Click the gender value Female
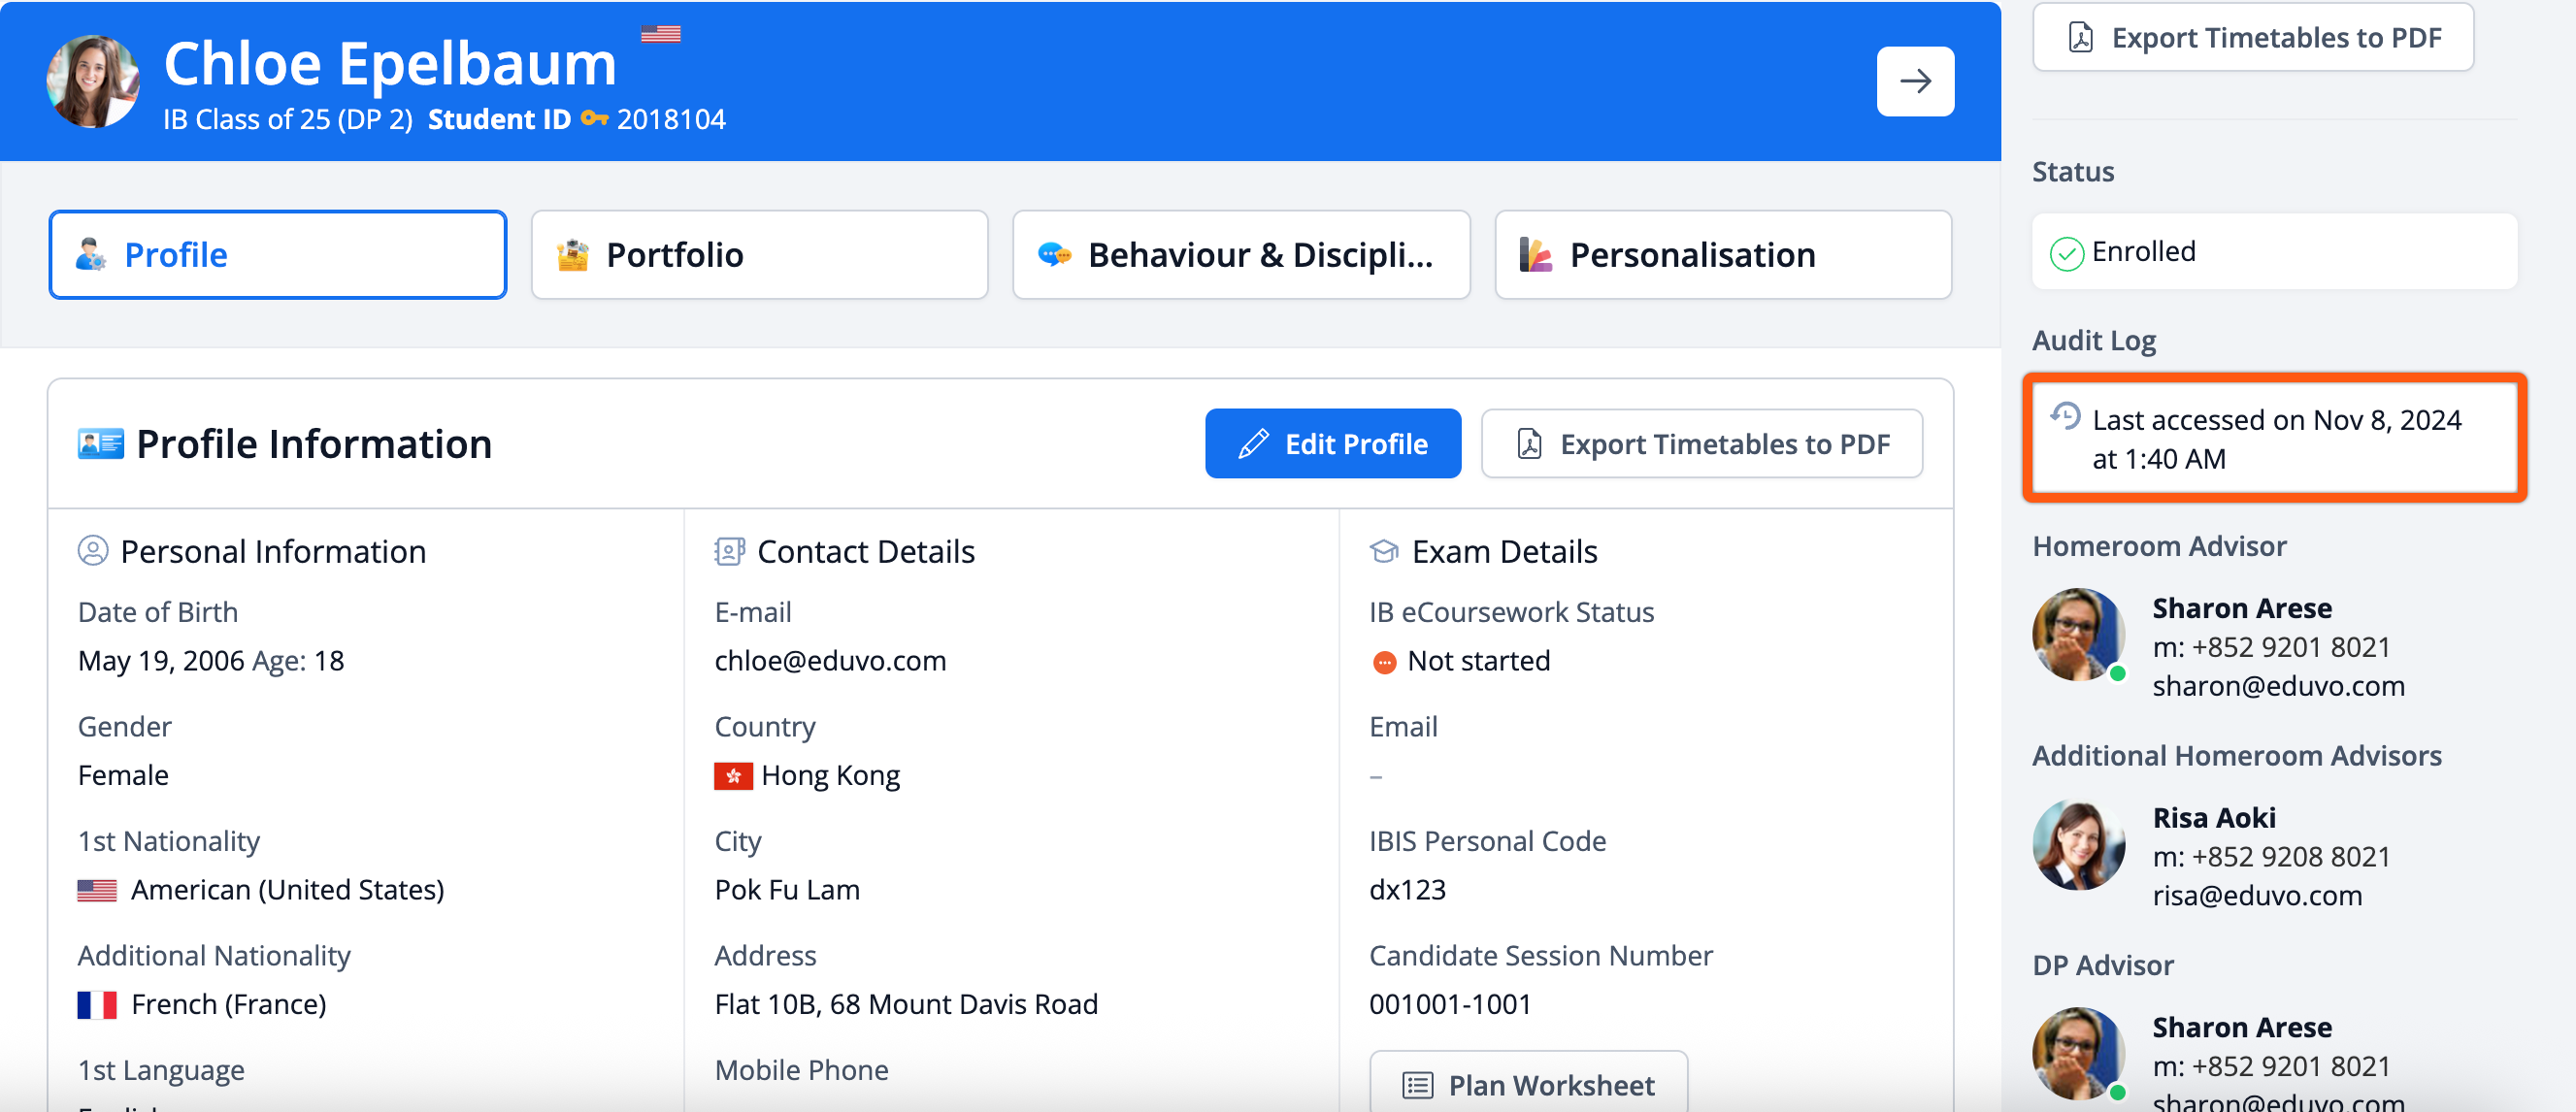This screenshot has width=2576, height=1112. [x=123, y=776]
